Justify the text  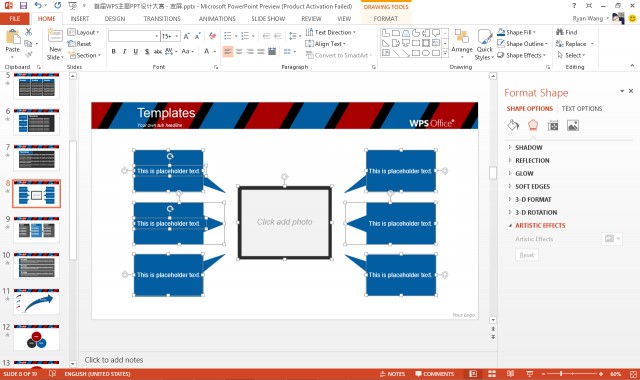click(x=261, y=51)
